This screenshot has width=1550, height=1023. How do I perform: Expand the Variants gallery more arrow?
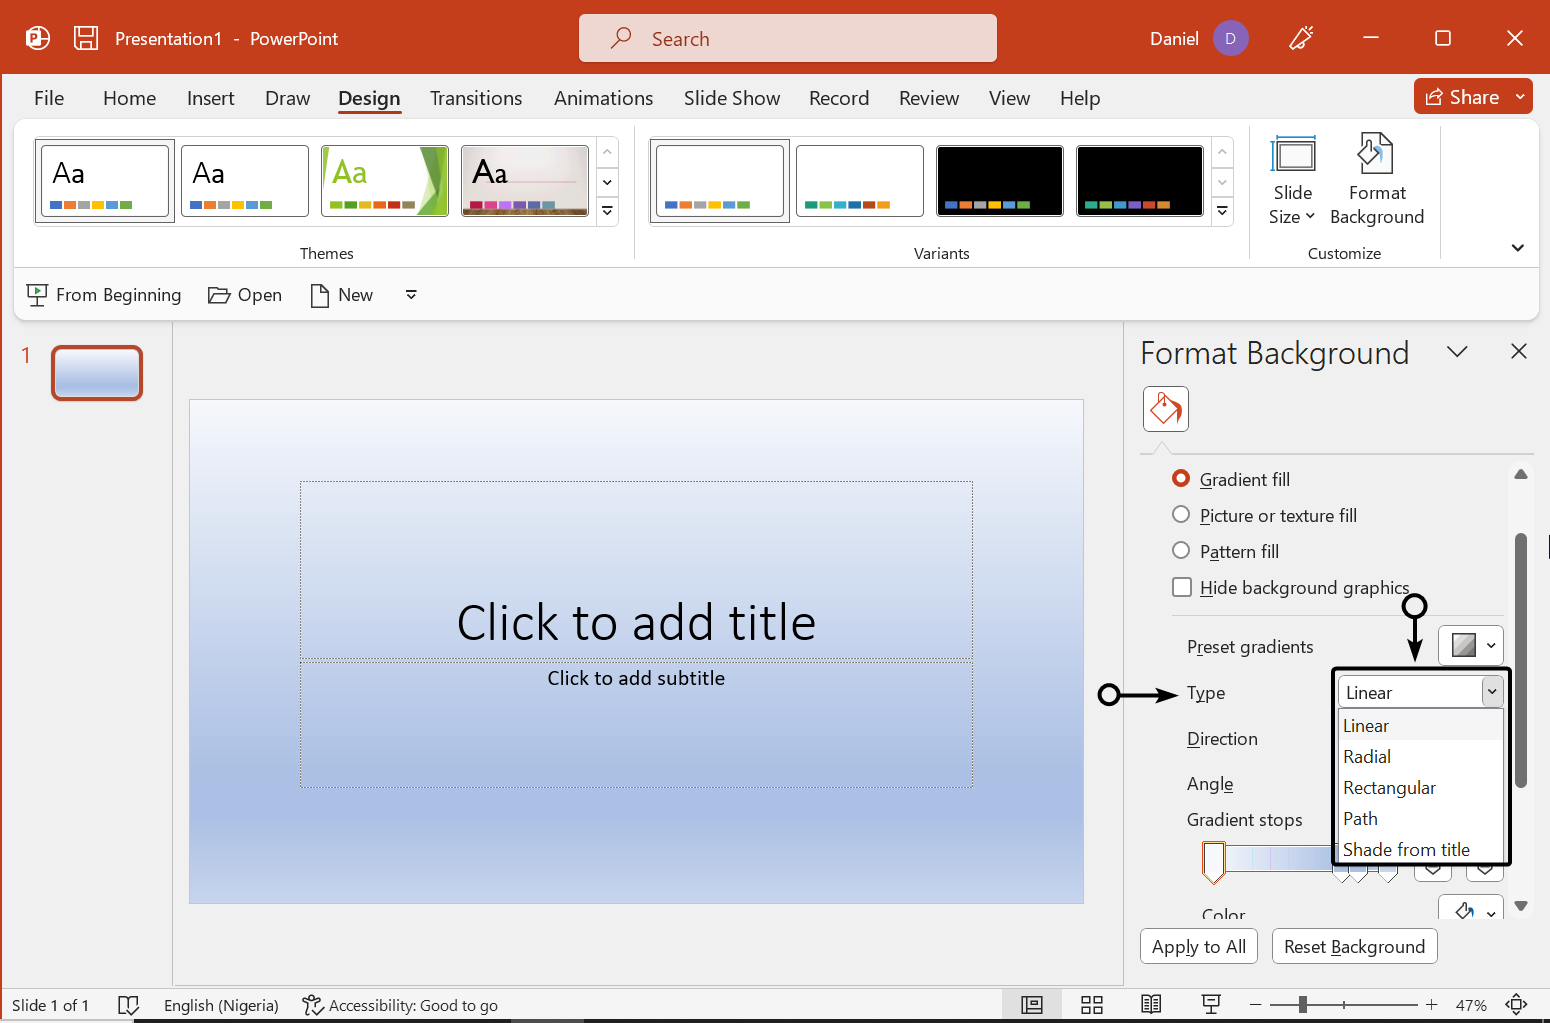(1222, 211)
